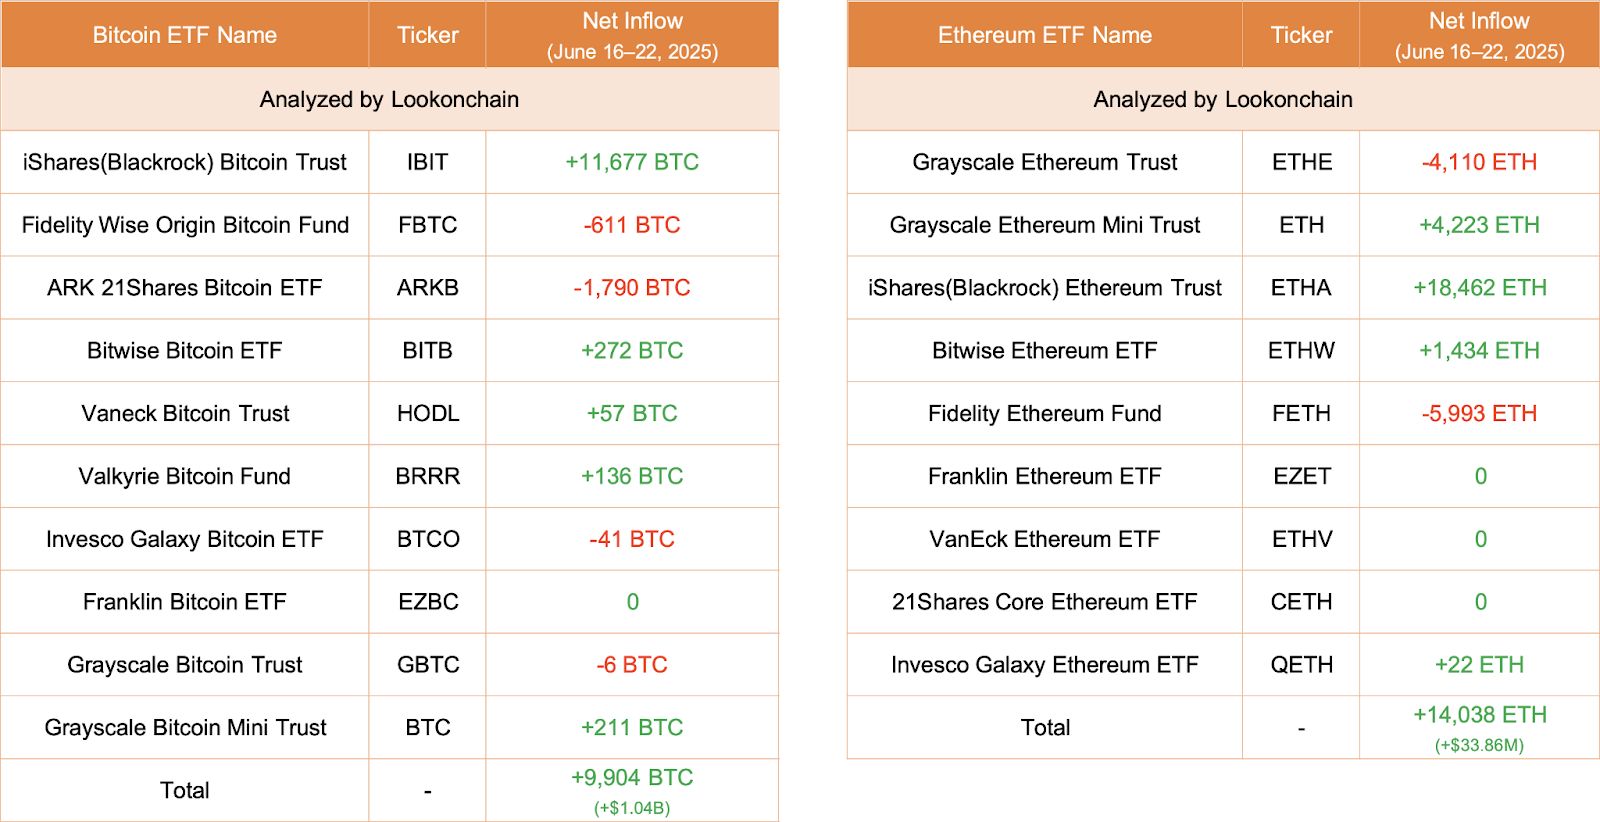
Task: Click the Bitcoin ETF Name column header
Action: 185,35
